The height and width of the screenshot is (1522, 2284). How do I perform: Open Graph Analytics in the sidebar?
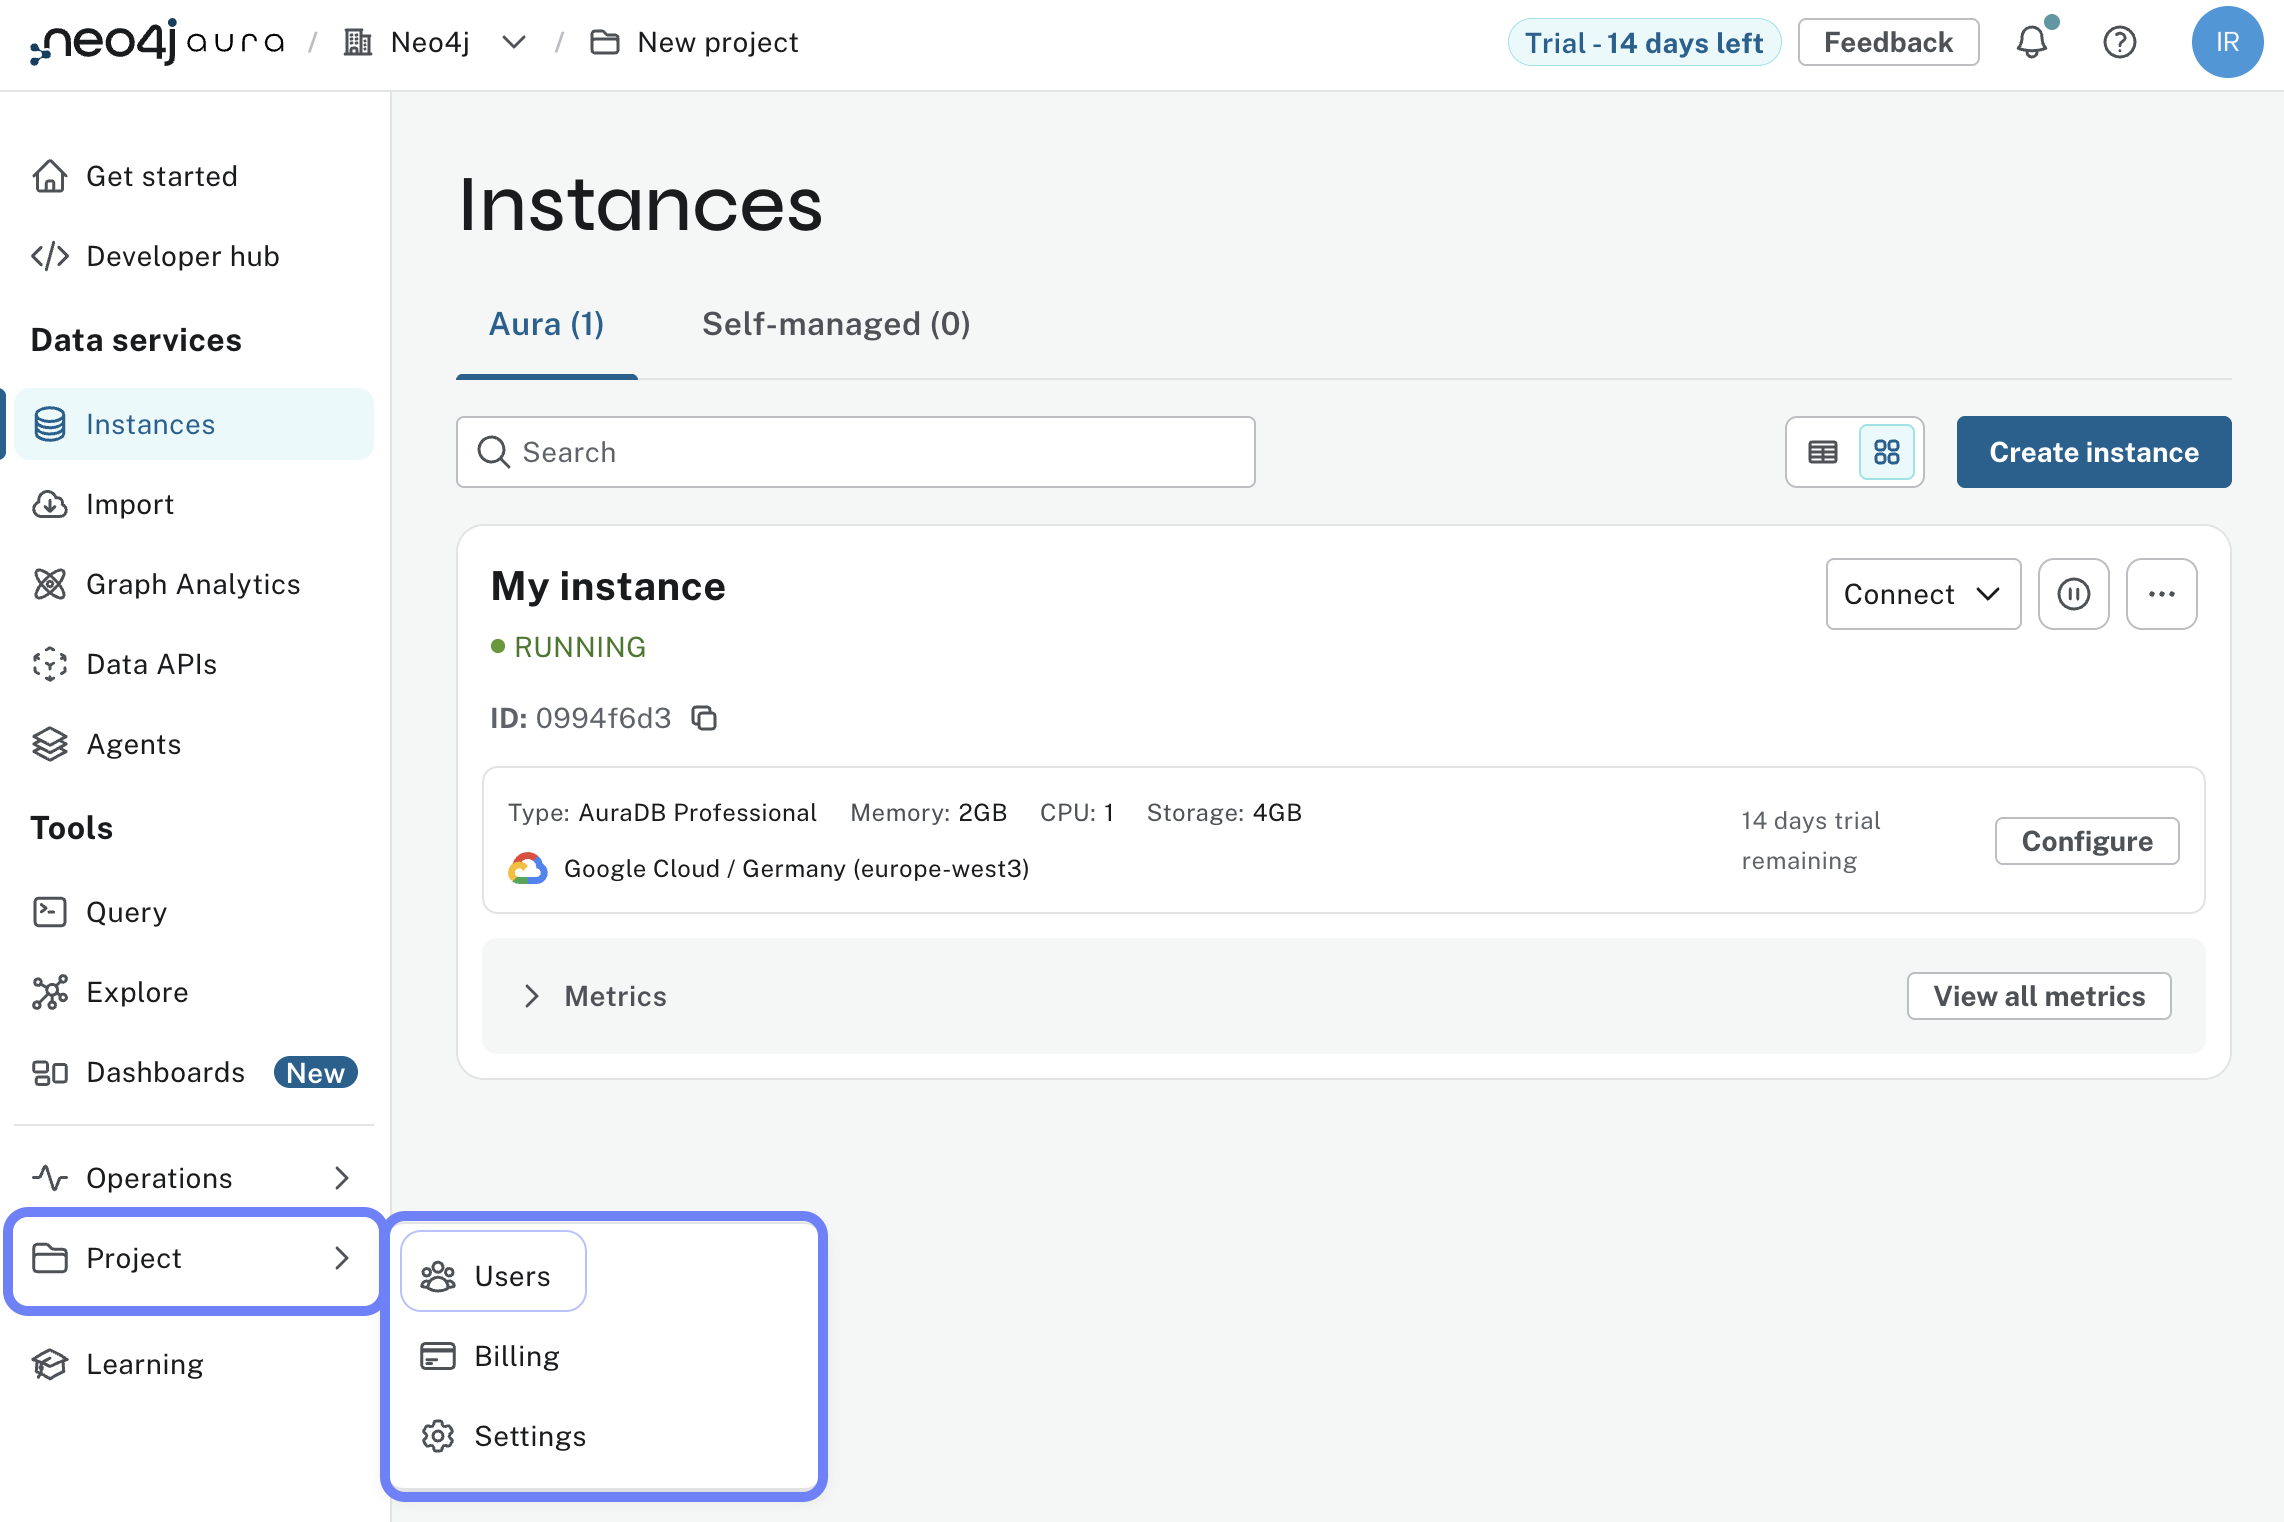(x=193, y=584)
